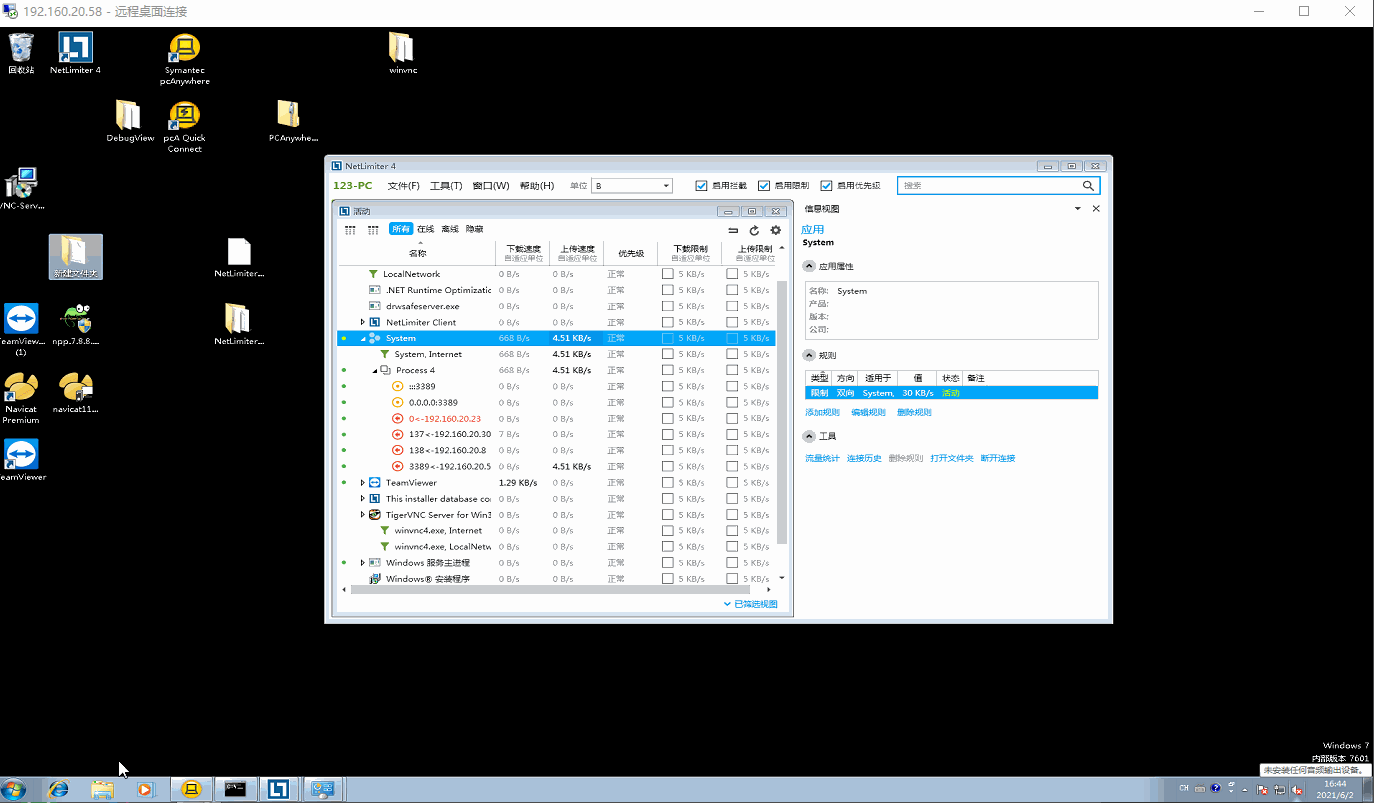Expand the Windows 服务主进程 tree node

[x=363, y=563]
